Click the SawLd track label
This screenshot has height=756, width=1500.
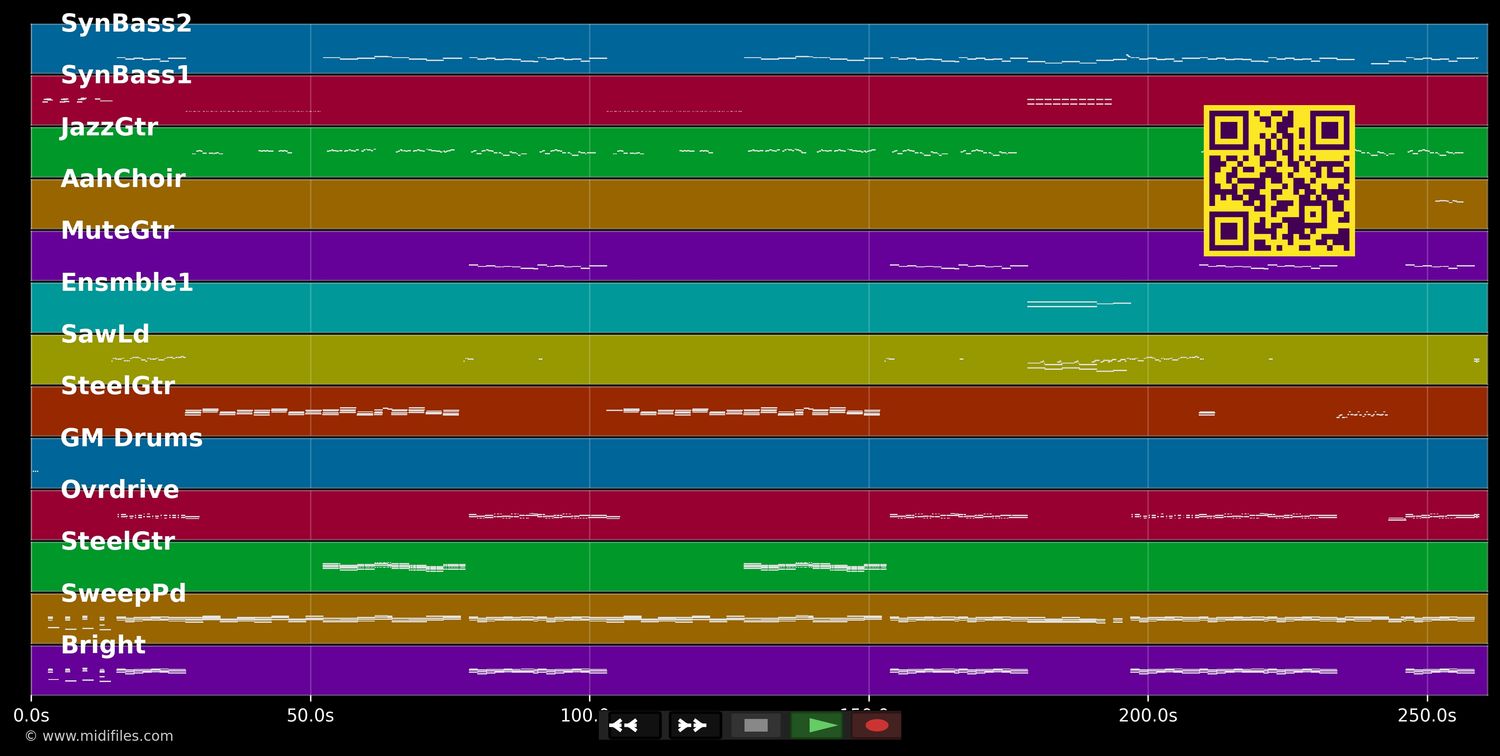tap(105, 335)
